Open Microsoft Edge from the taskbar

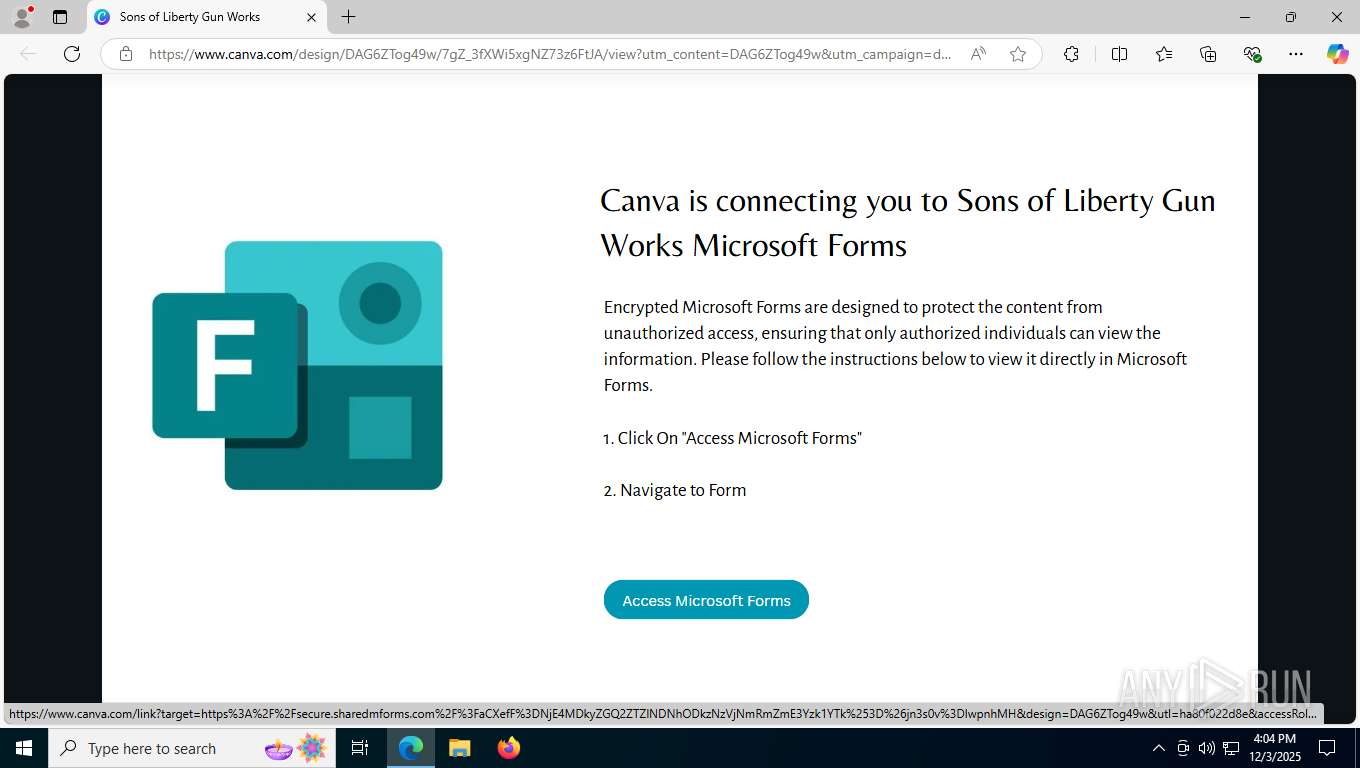pyautogui.click(x=411, y=748)
